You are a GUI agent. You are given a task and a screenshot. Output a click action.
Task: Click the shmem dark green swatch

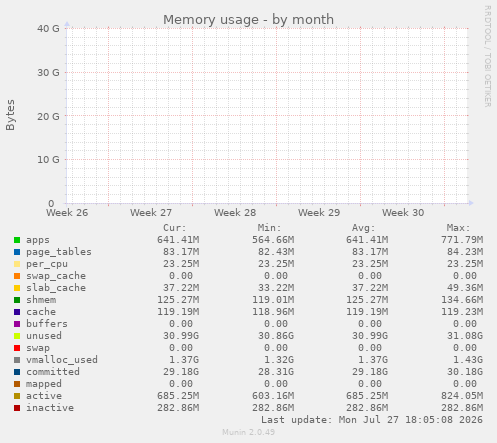(x=17, y=300)
